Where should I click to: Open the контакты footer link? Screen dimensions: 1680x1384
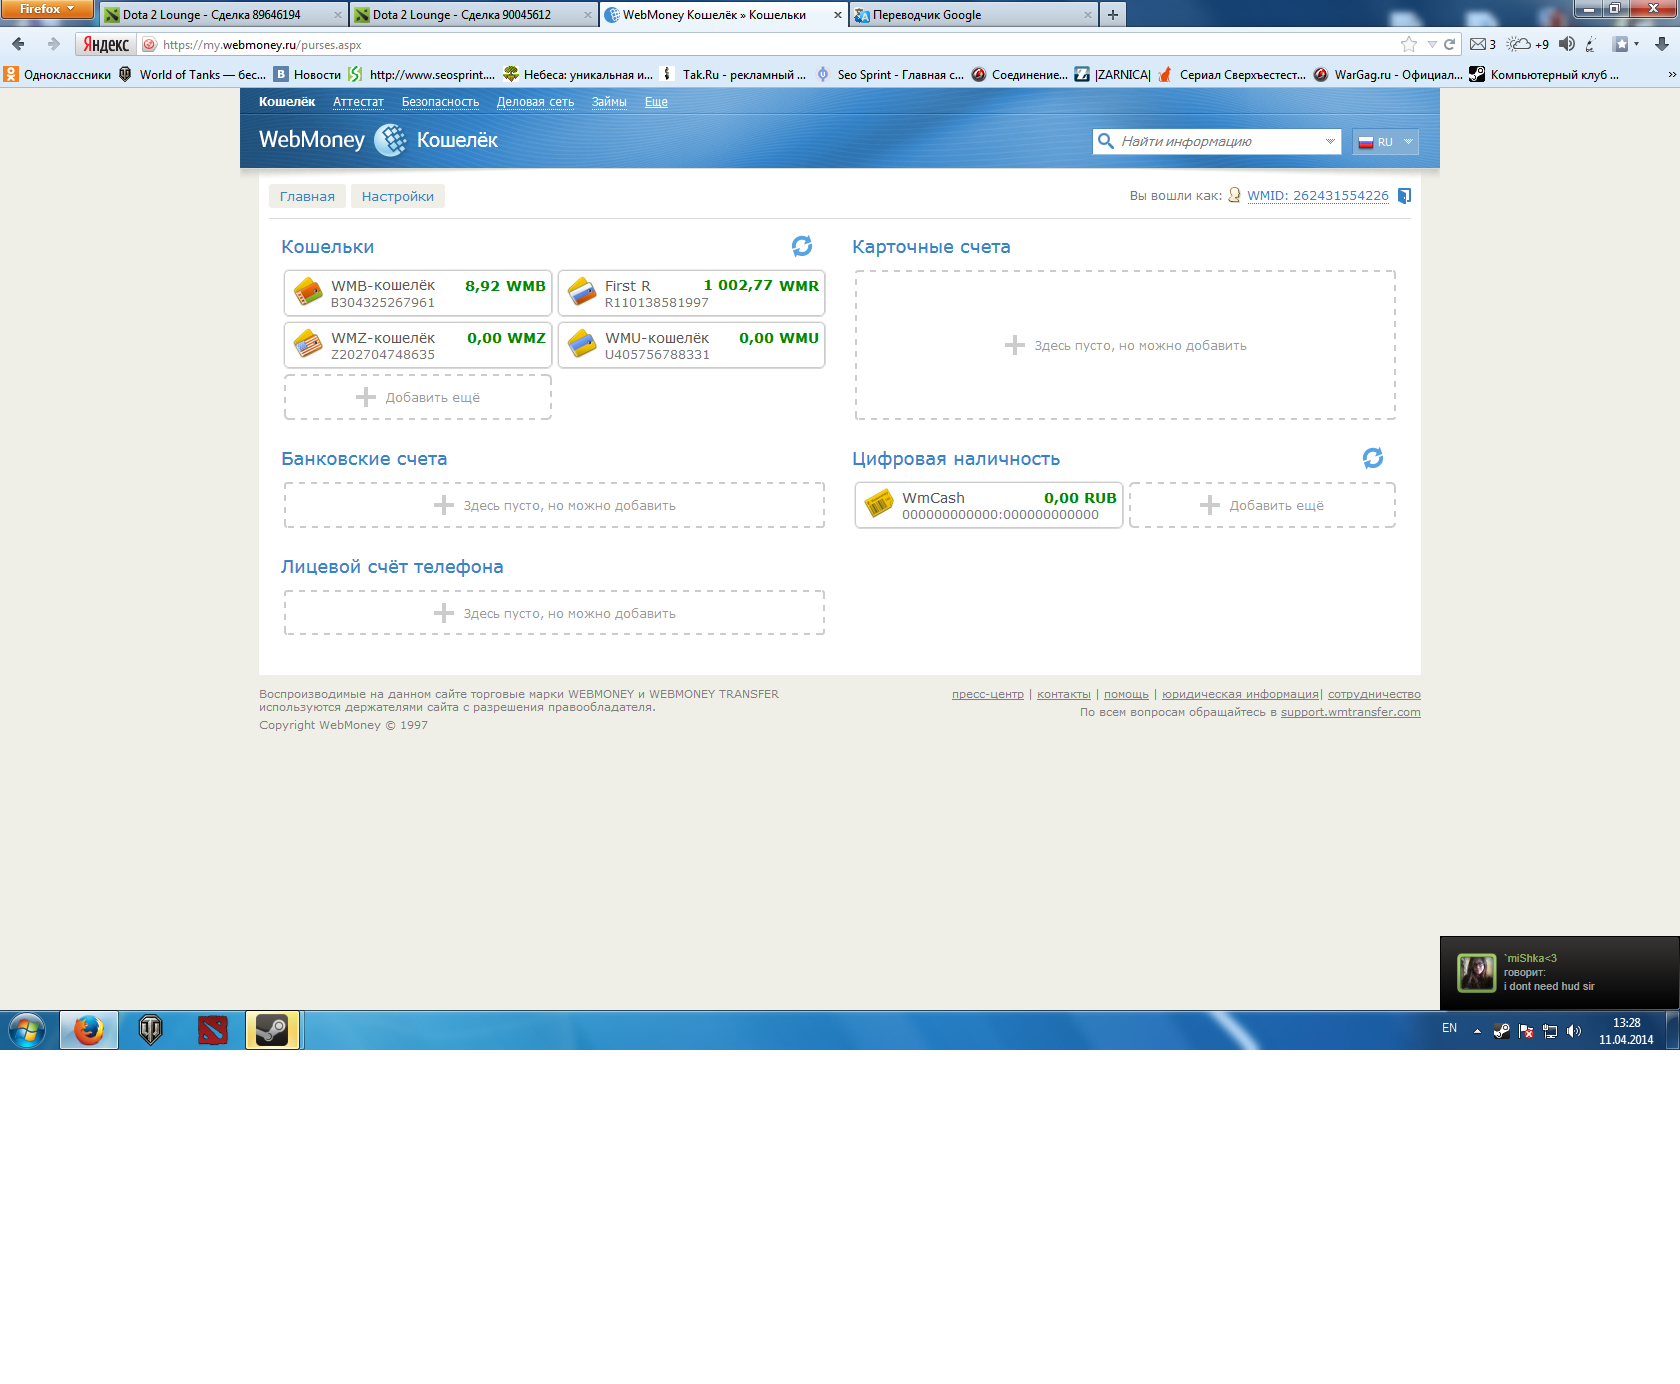coord(1064,694)
